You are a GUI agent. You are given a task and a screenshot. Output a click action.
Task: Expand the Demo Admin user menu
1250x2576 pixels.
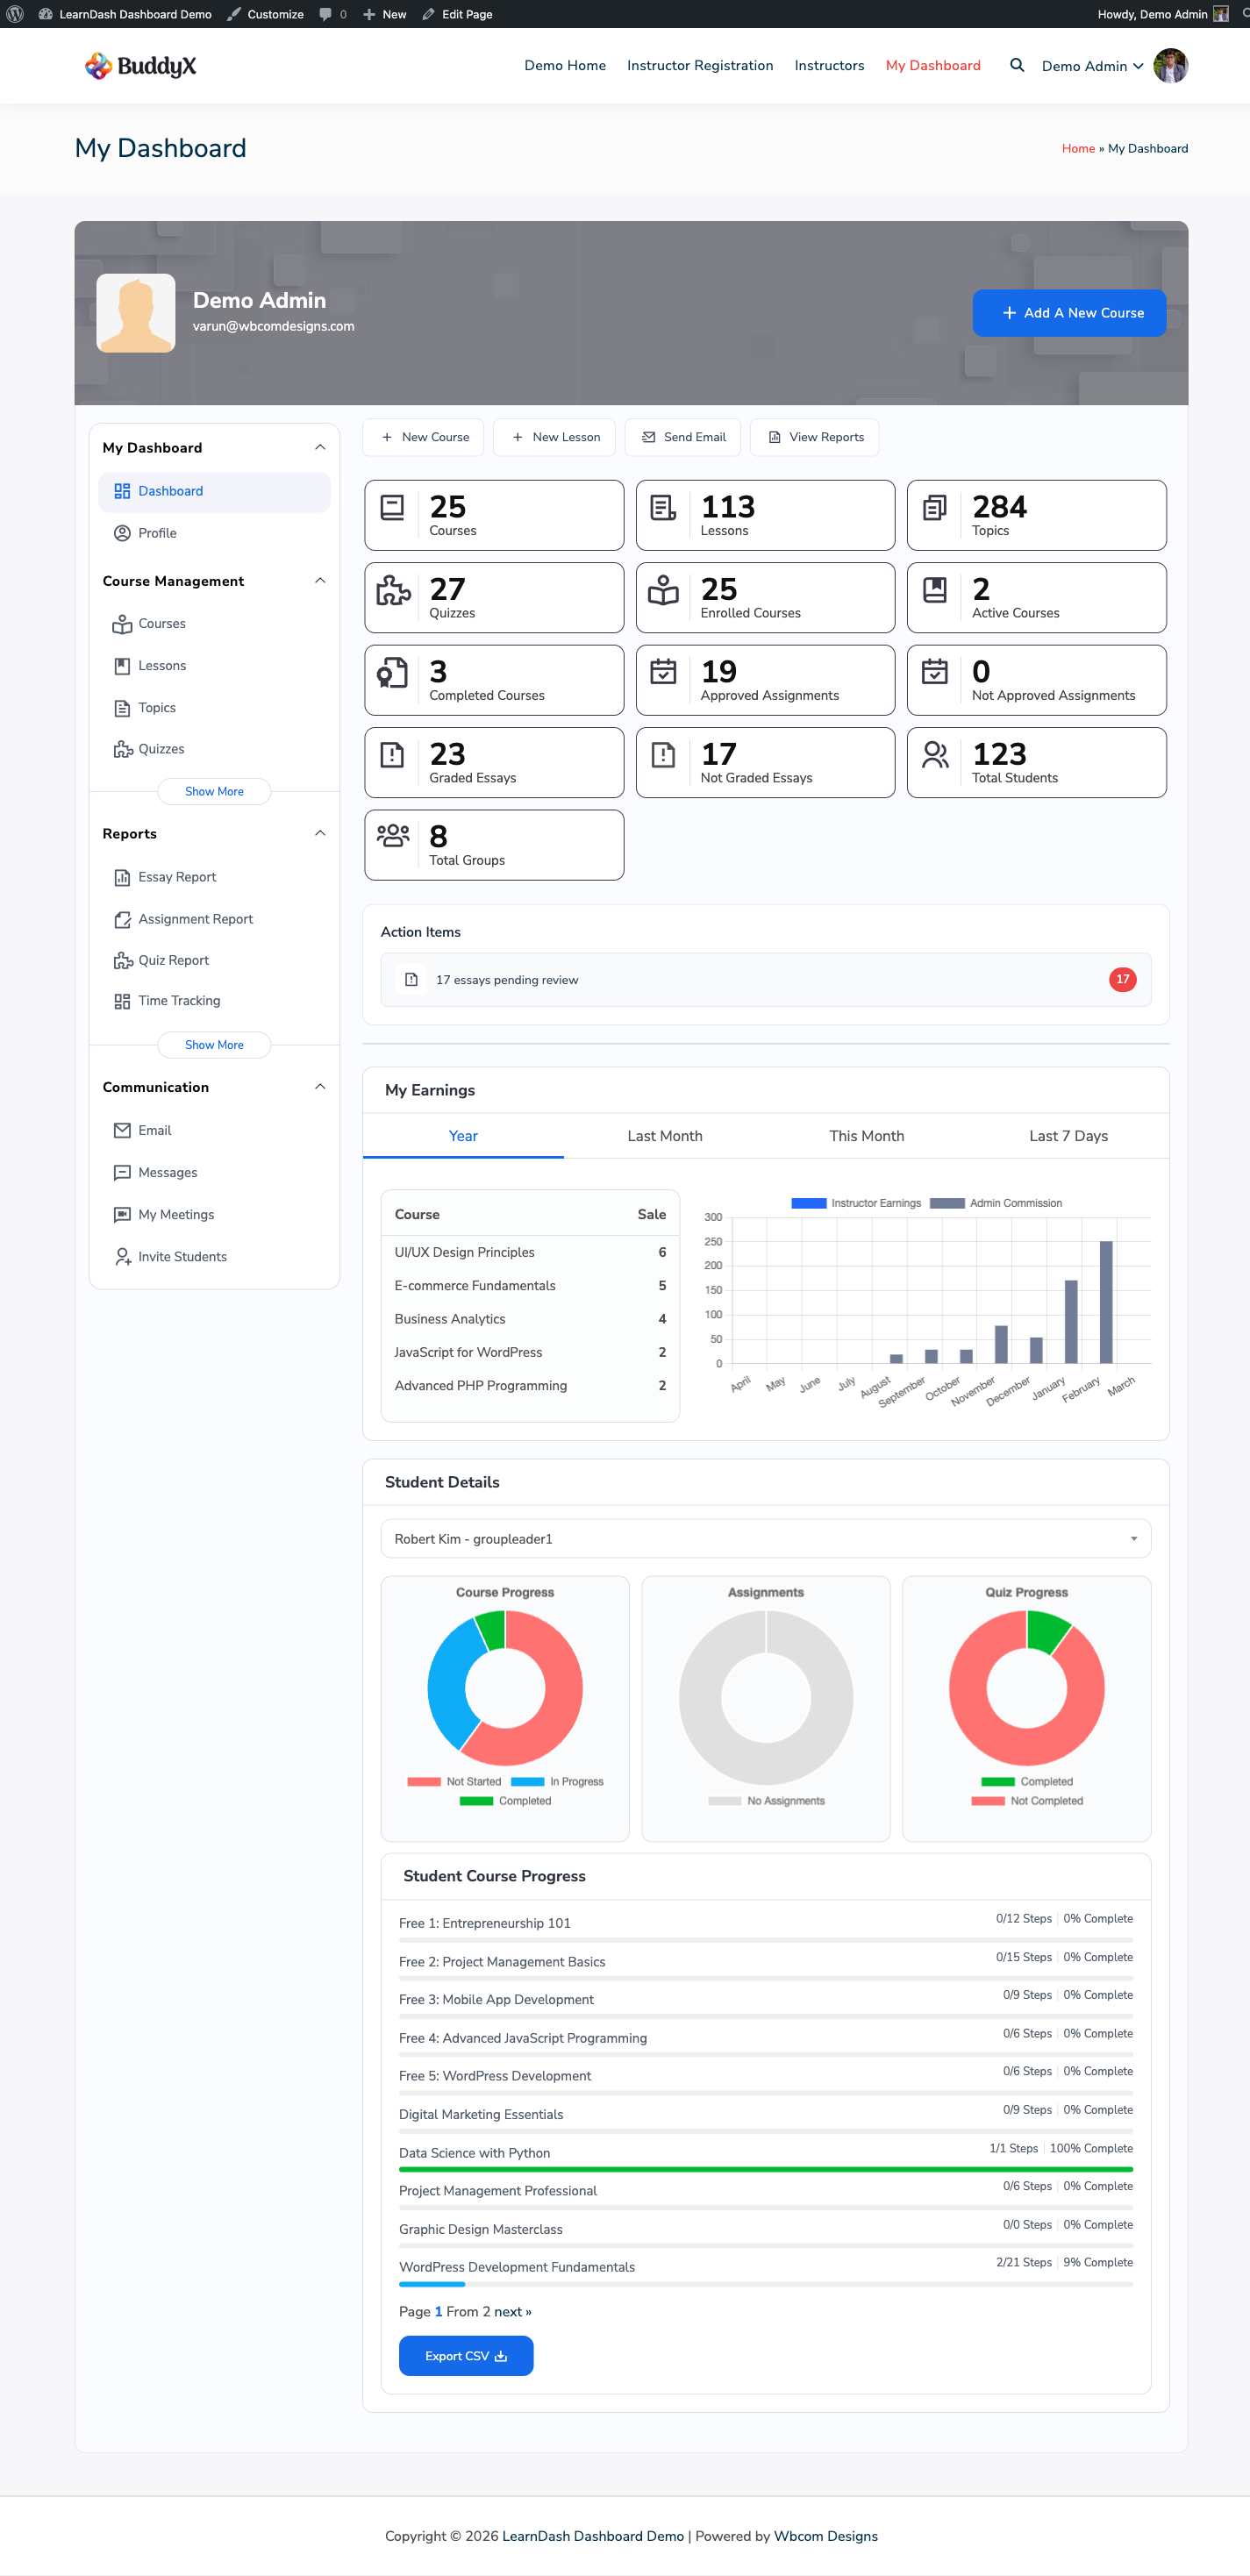(x=1092, y=66)
